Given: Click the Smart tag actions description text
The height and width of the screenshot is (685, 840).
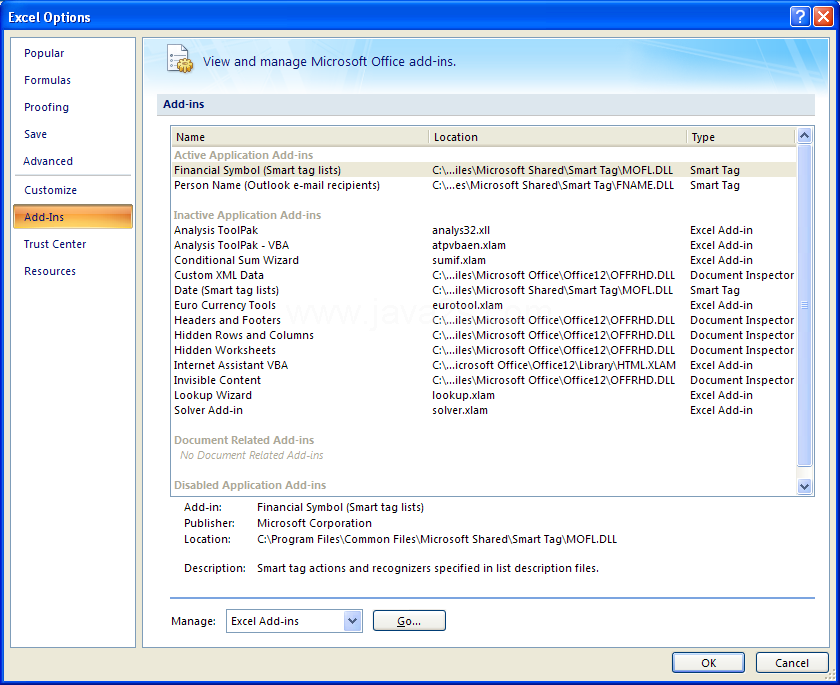Looking at the screenshot, I should pyautogui.click(x=428, y=568).
